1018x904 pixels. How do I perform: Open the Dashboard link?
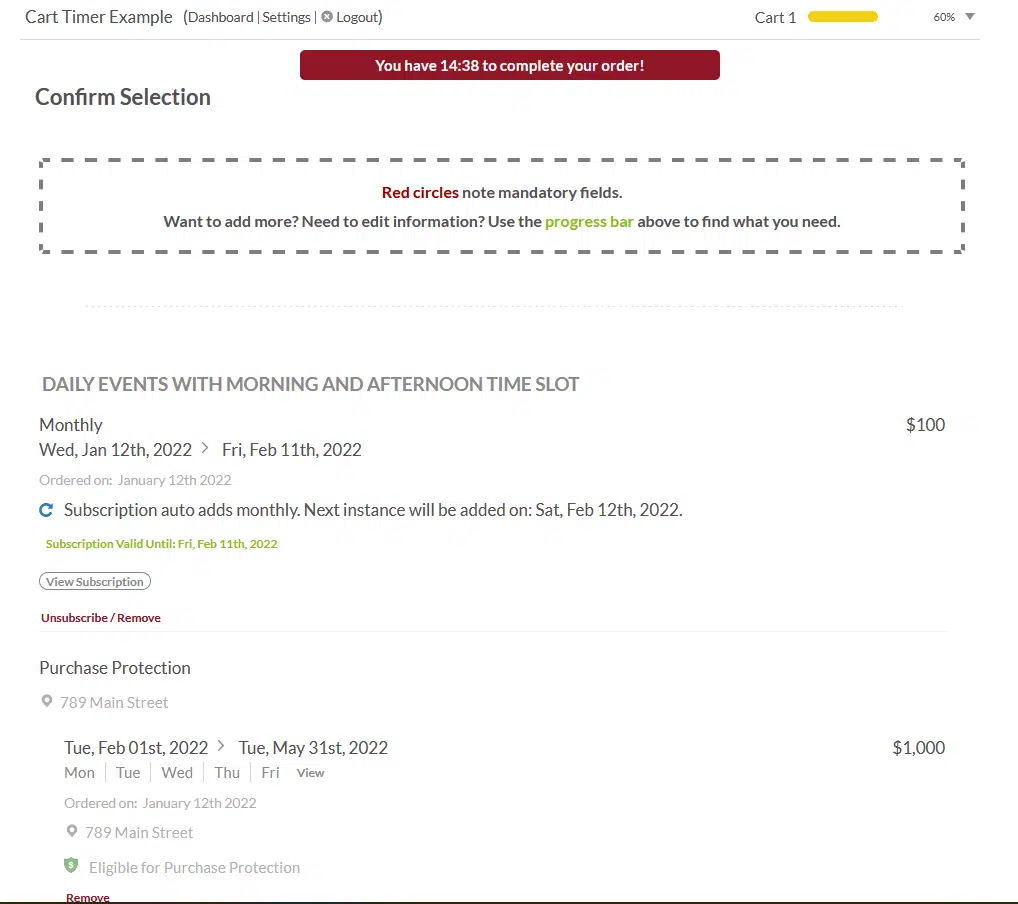click(x=221, y=17)
